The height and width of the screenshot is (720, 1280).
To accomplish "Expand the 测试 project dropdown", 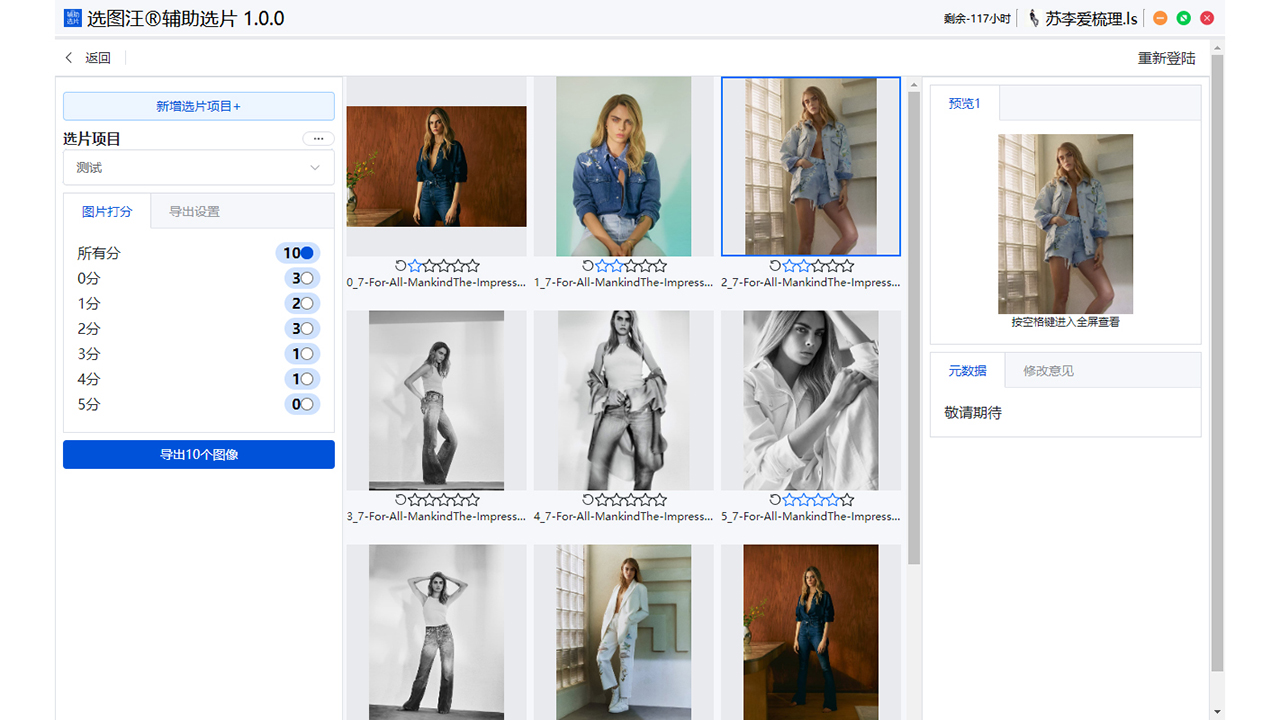I will pos(198,168).
